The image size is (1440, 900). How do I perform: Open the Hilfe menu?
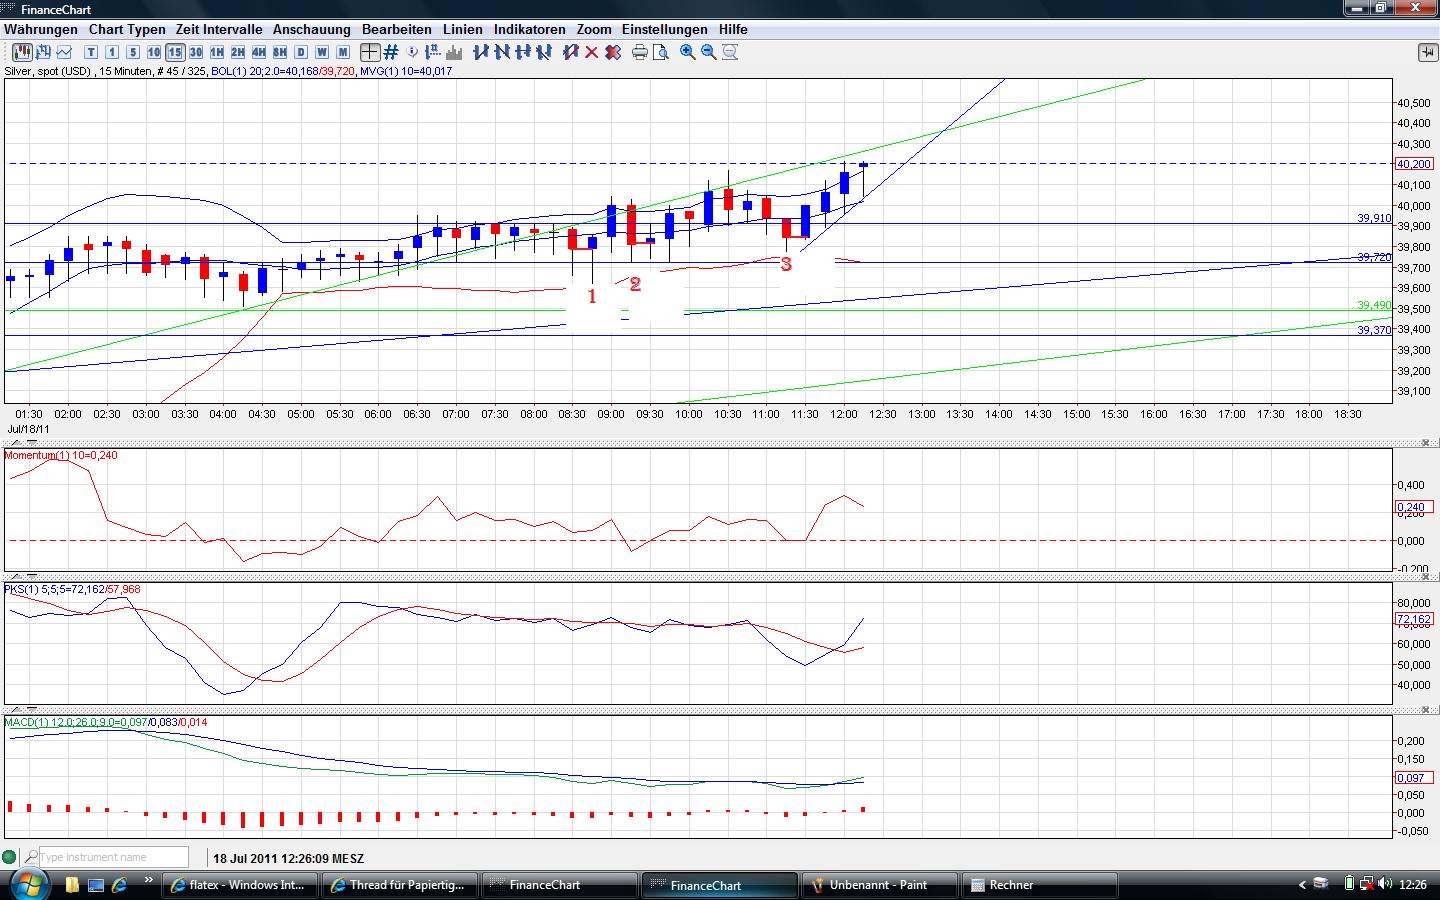(x=733, y=30)
